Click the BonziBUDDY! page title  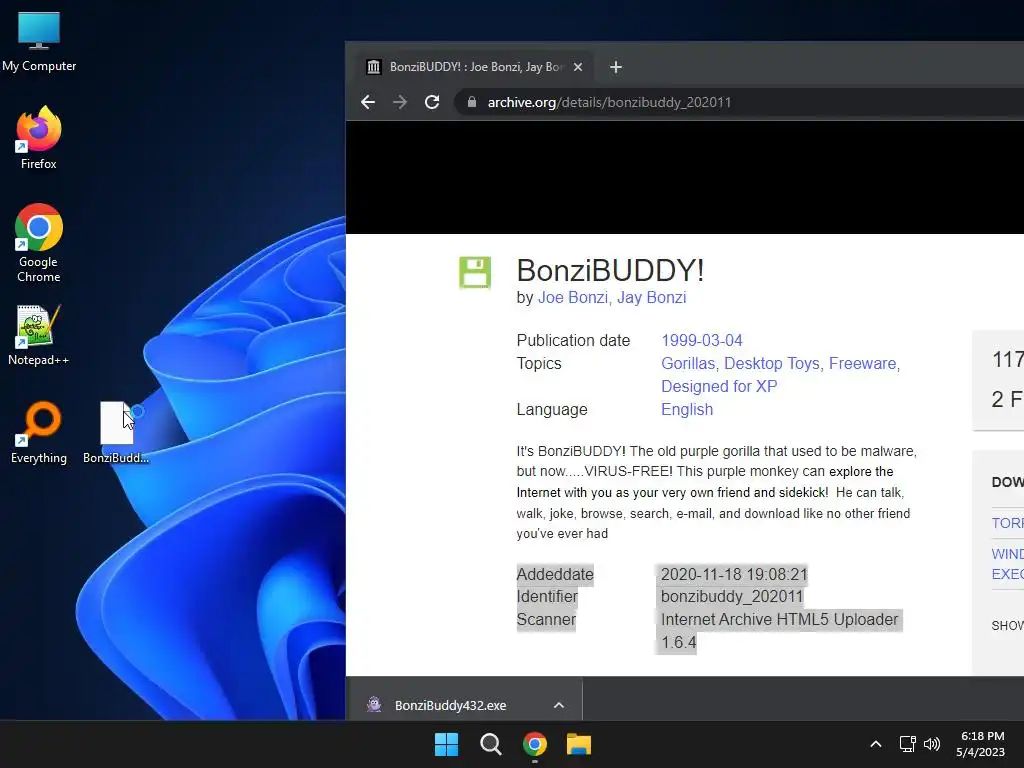[x=610, y=270]
